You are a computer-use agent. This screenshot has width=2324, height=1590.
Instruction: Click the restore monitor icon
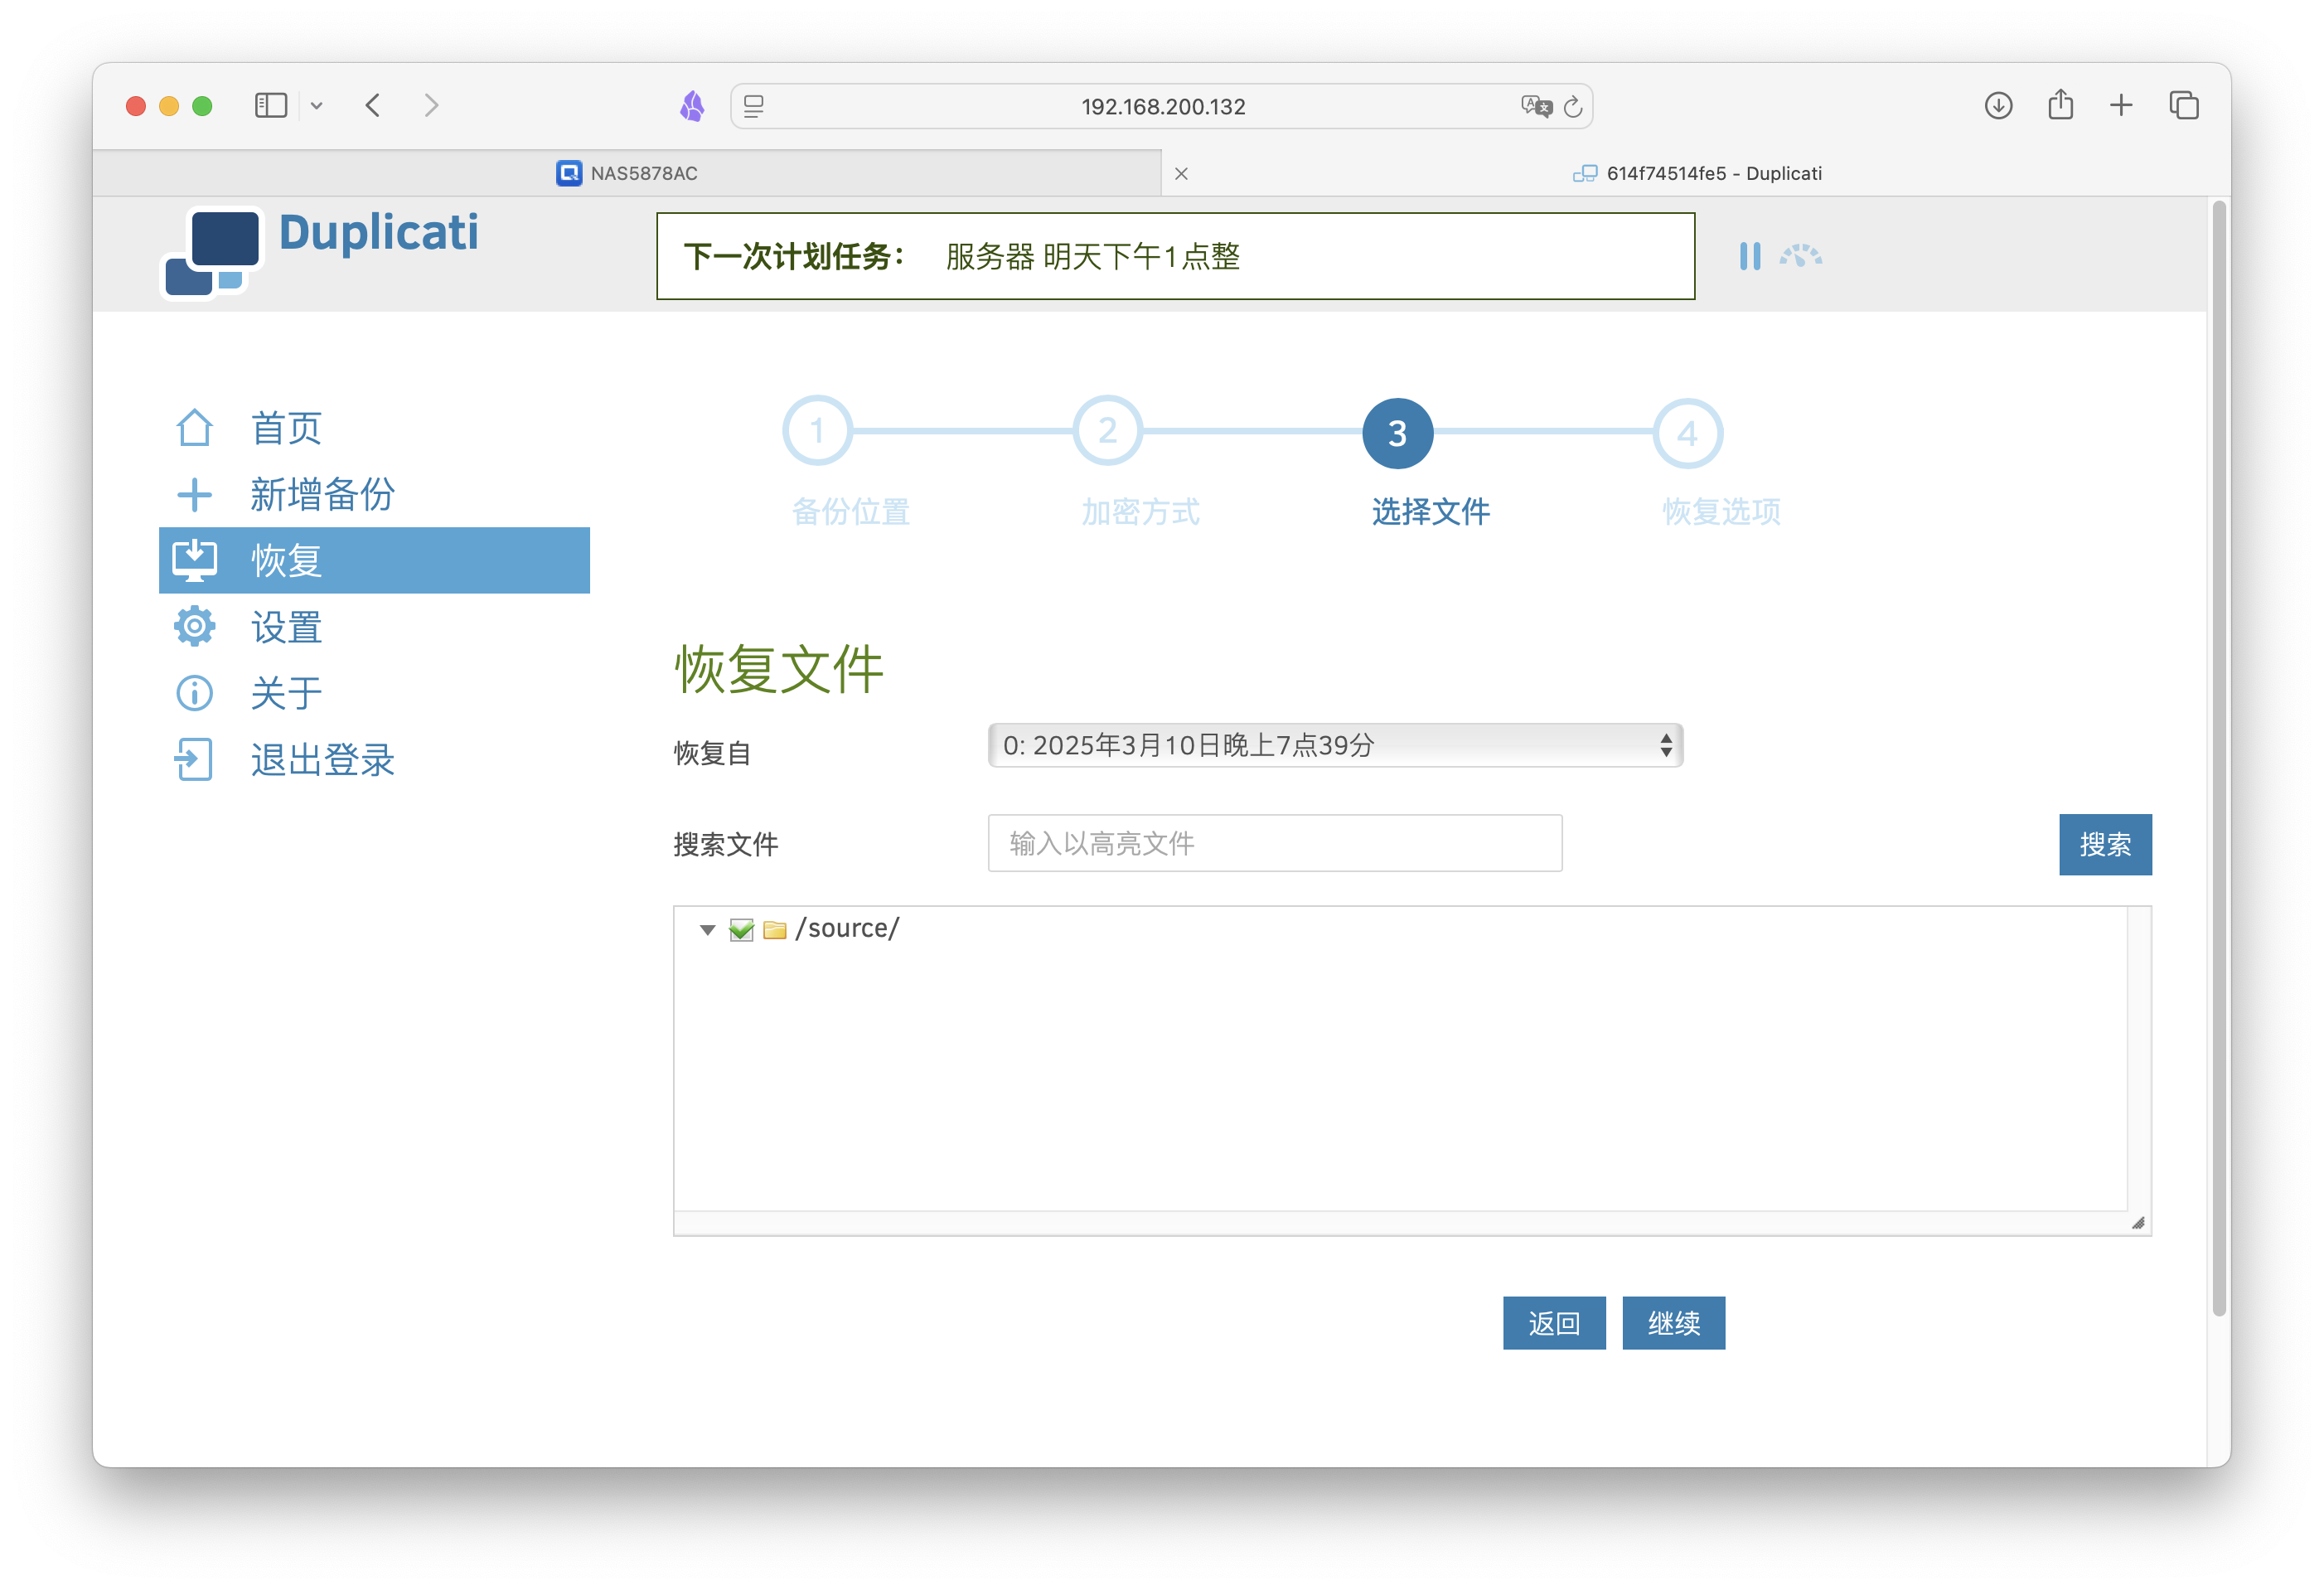click(194, 560)
